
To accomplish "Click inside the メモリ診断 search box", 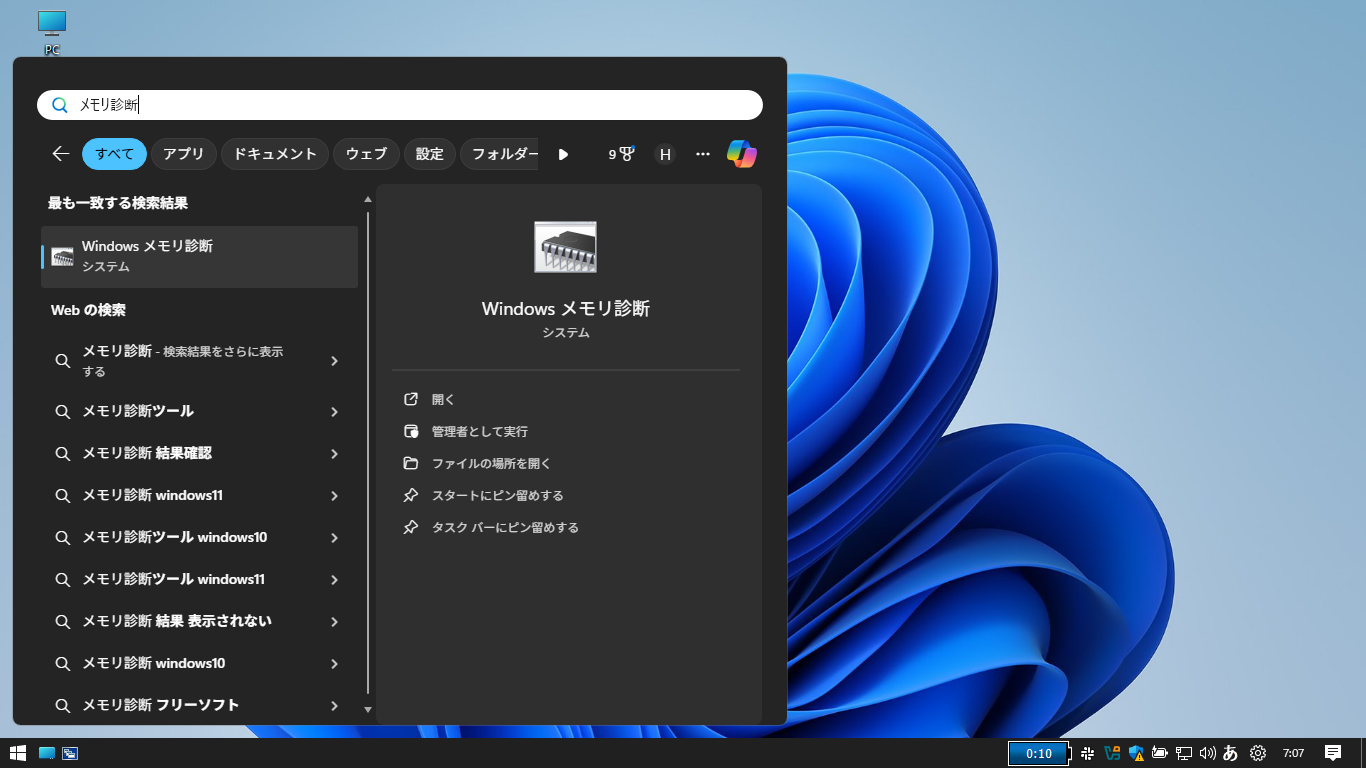I will (400, 105).
